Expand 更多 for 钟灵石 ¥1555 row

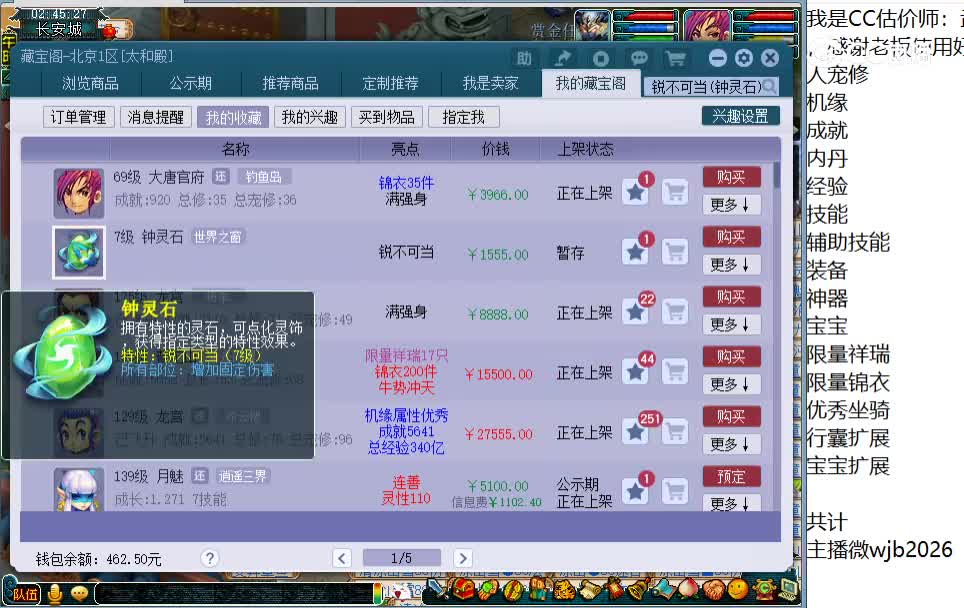pos(732,264)
